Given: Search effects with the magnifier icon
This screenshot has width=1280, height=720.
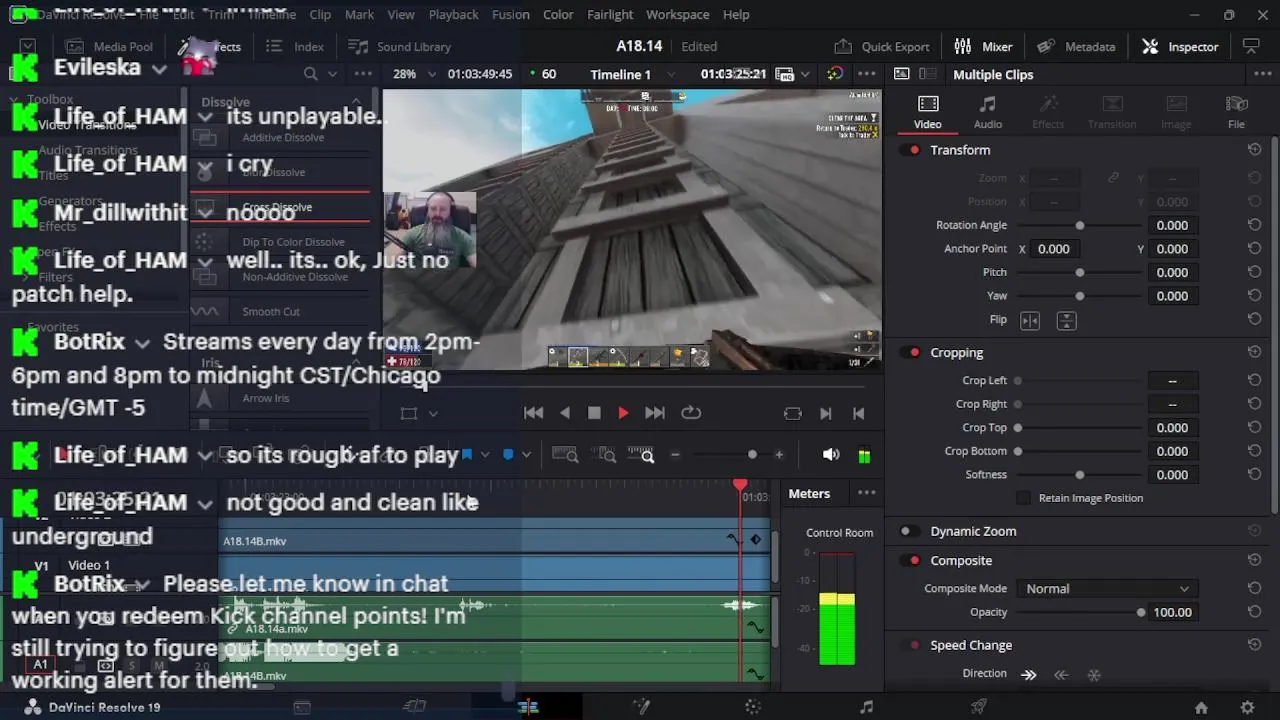Looking at the screenshot, I should [310, 74].
